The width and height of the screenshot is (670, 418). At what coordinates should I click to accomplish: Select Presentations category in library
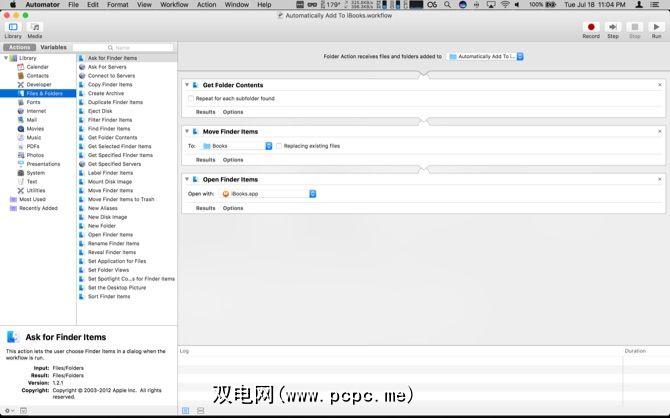(43, 164)
